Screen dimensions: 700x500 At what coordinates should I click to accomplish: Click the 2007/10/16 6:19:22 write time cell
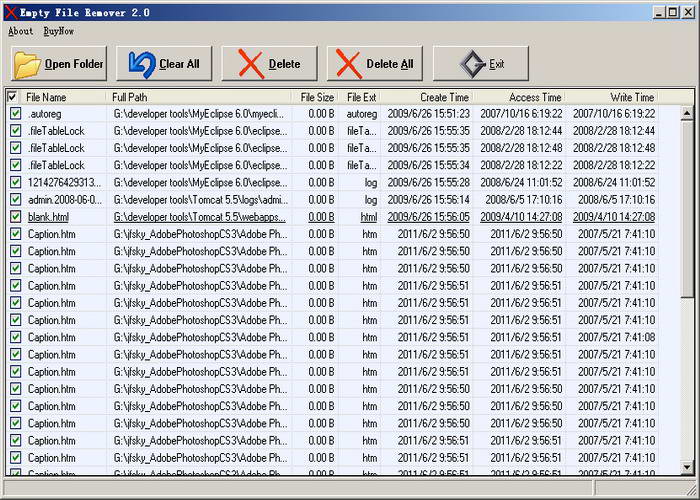coord(614,114)
